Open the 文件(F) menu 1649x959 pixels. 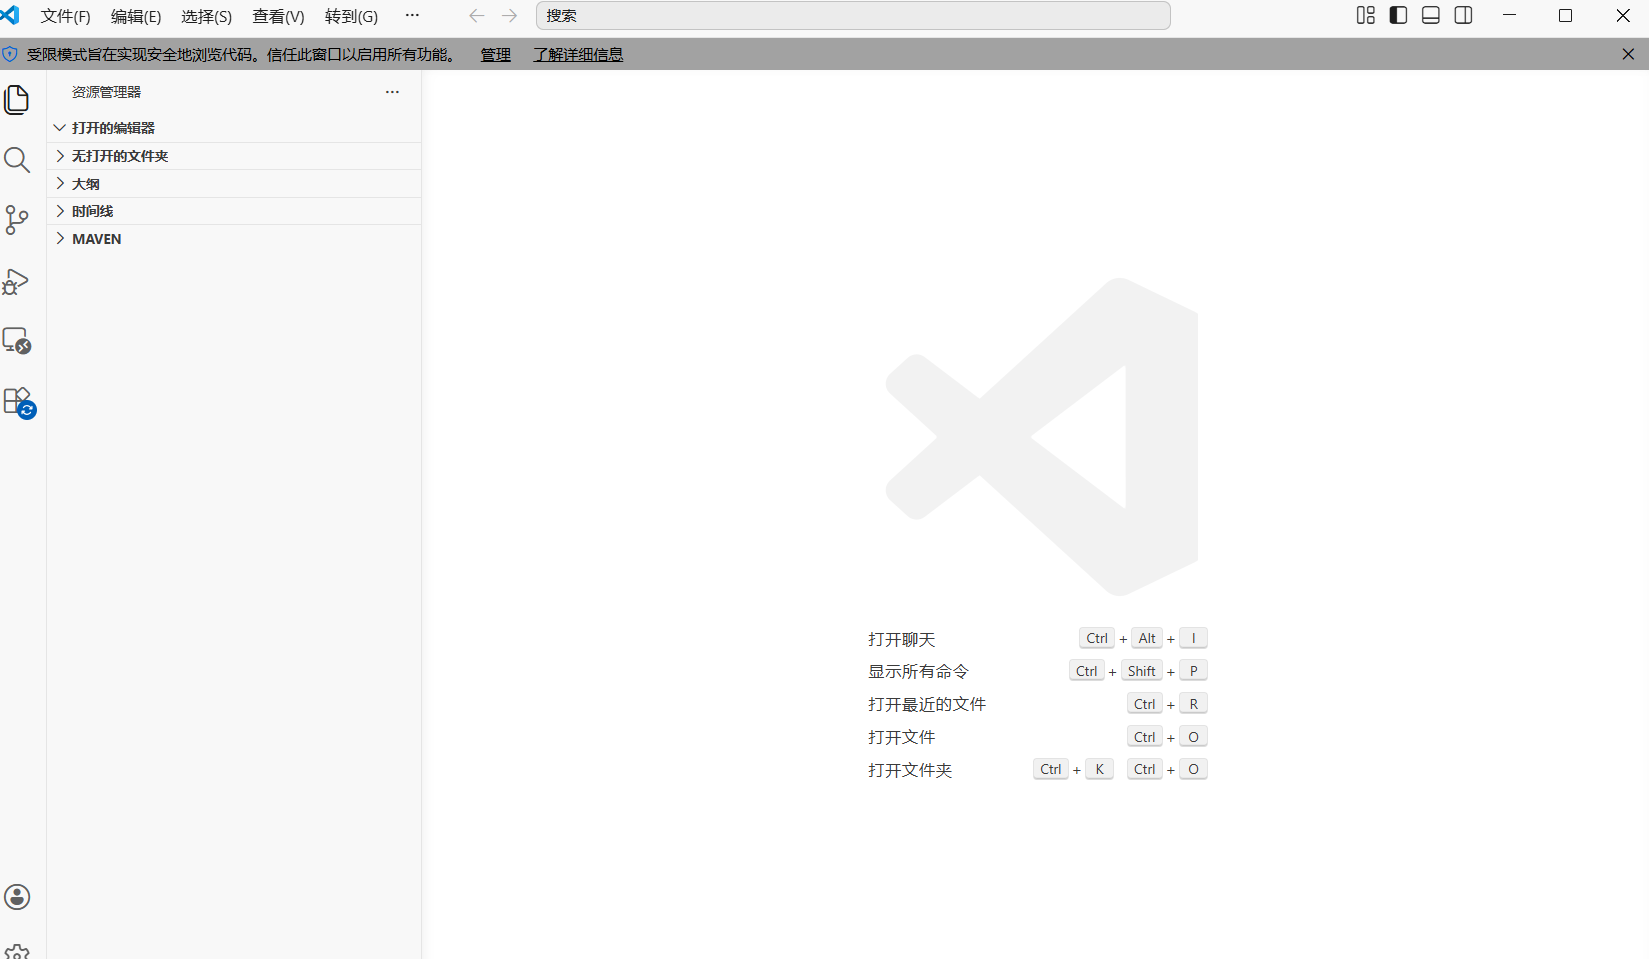65,17
